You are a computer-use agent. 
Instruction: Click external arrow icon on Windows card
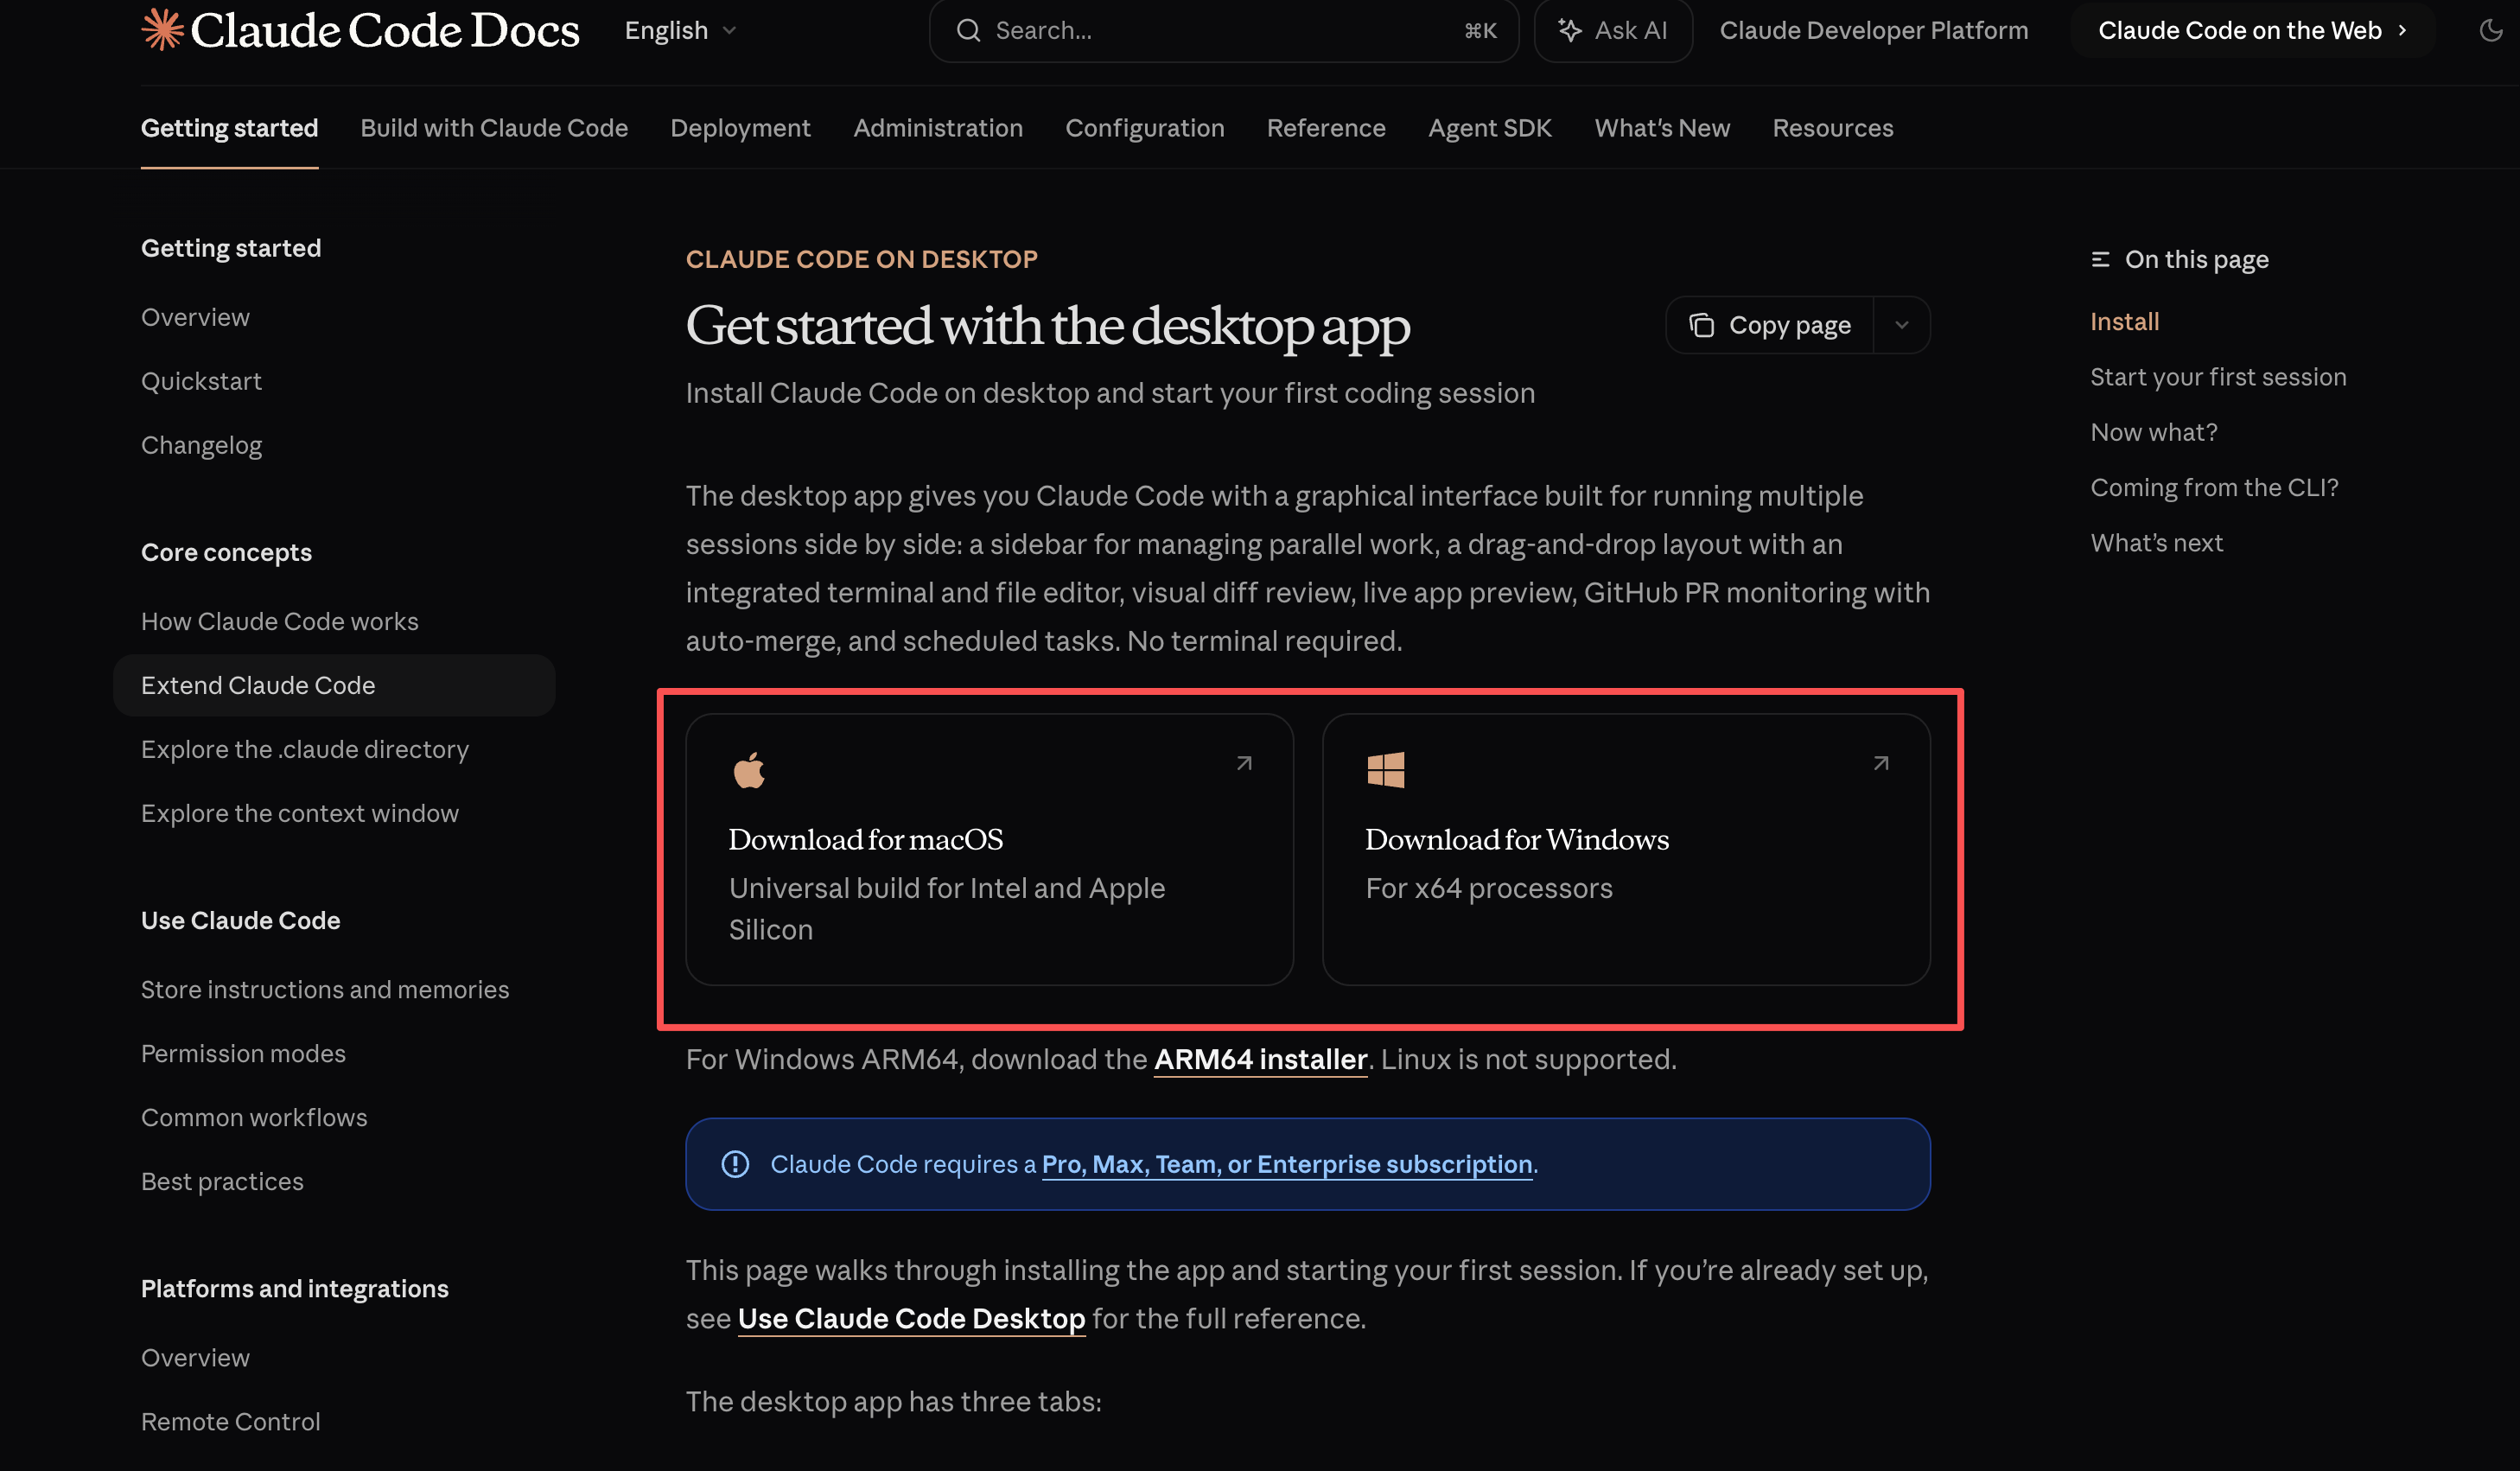[x=1881, y=763]
